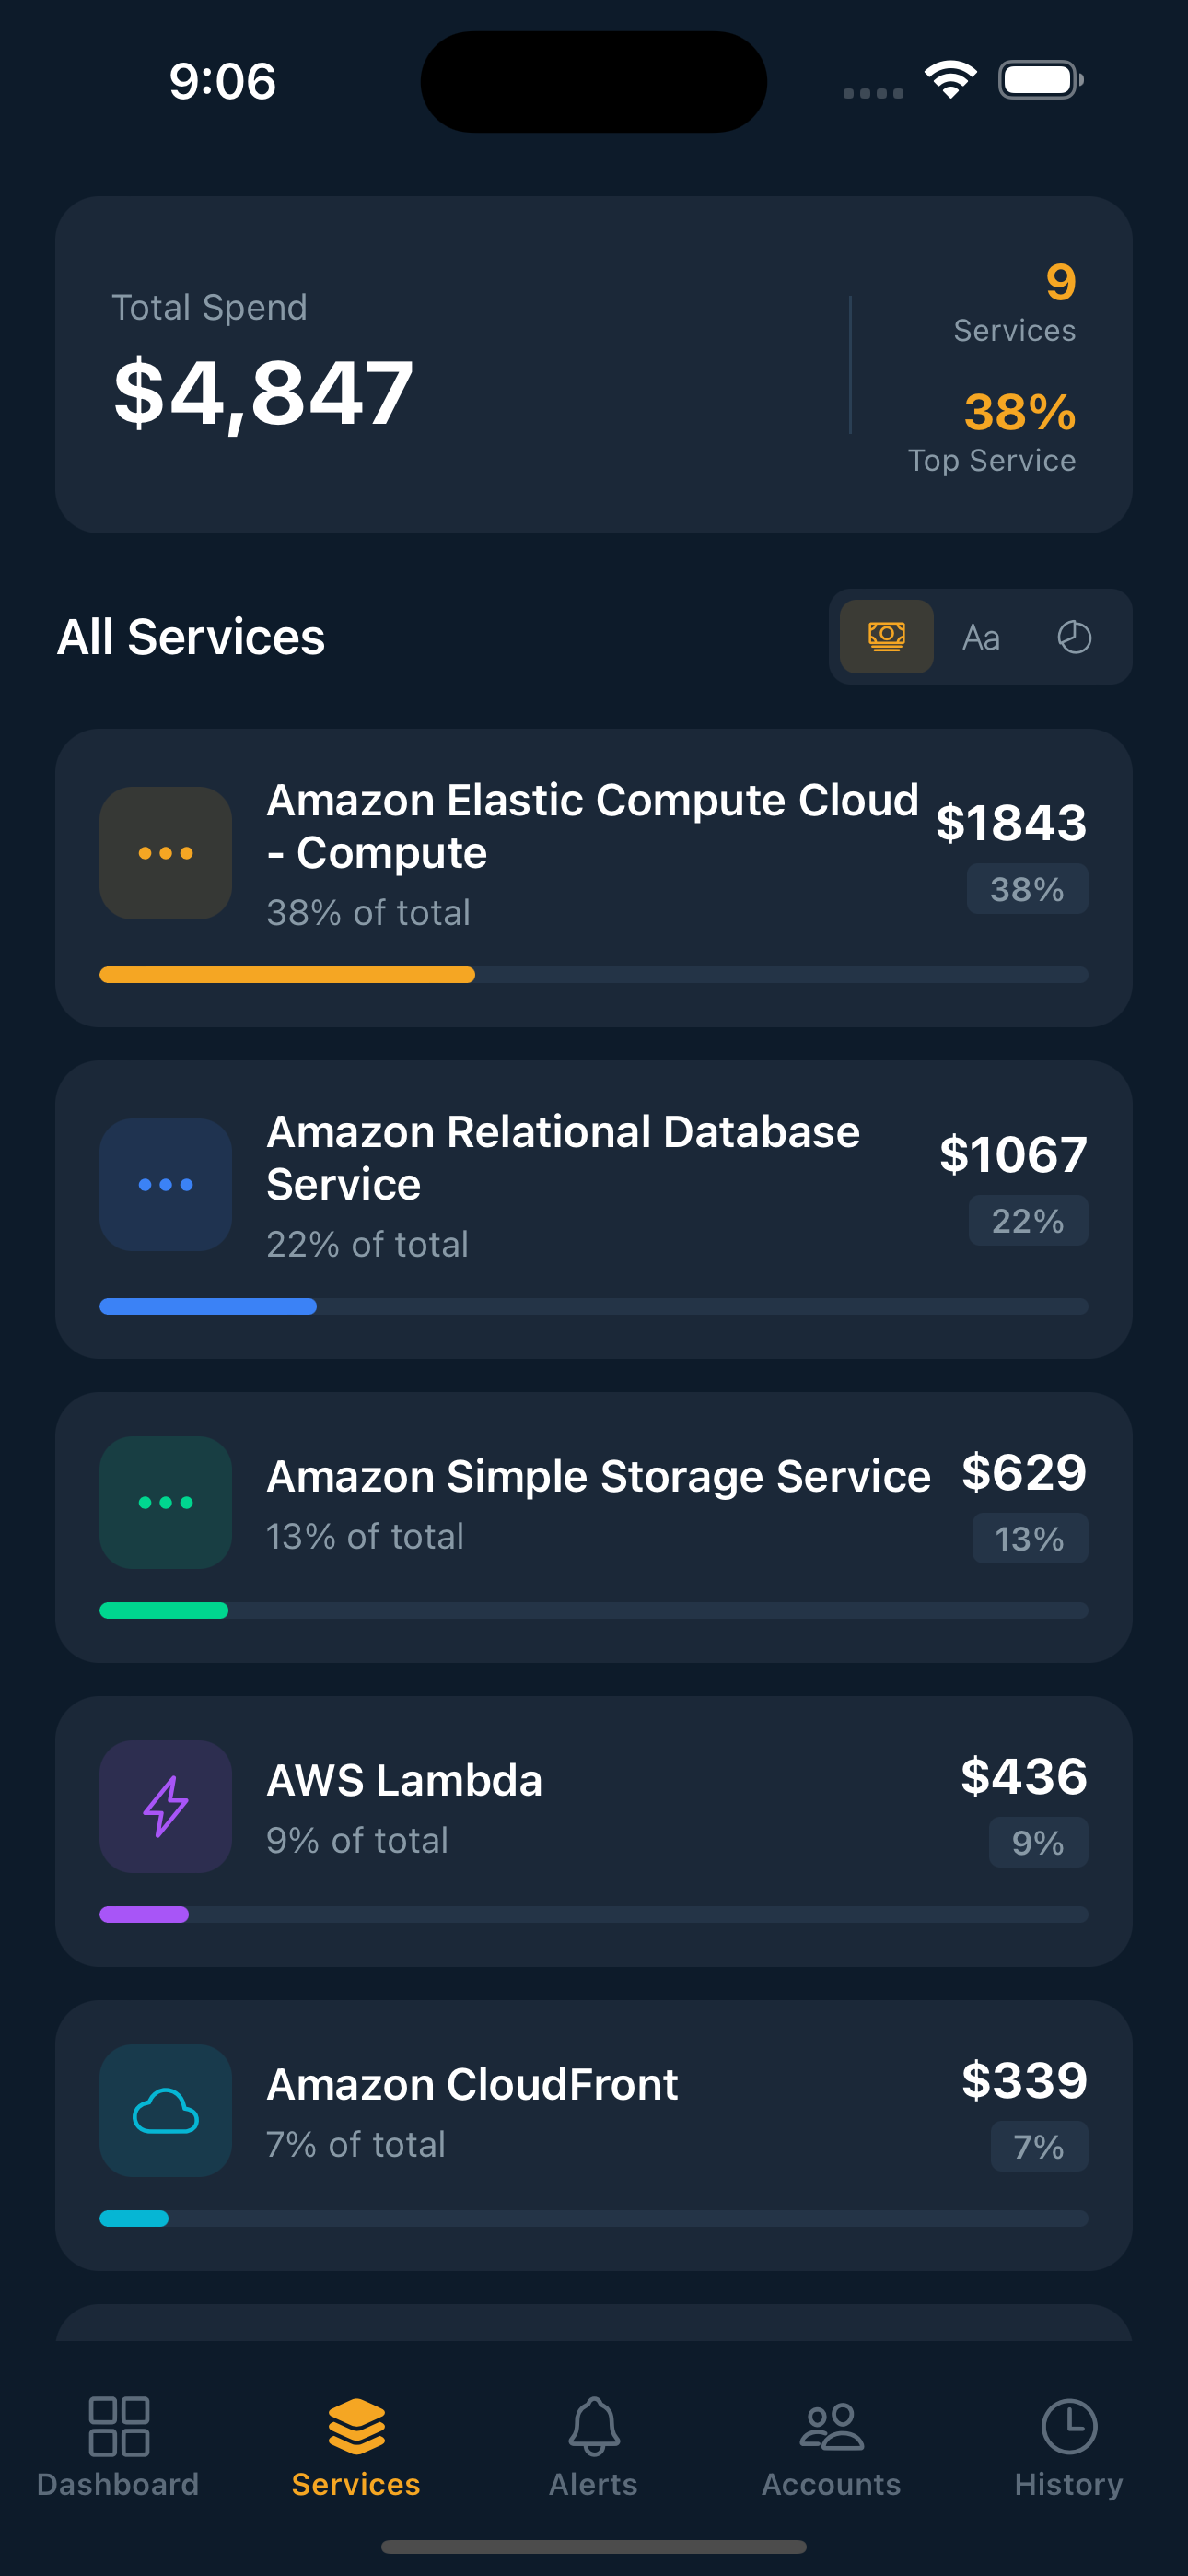Tap the 38% badge on Elastic Compute Cloud
The width and height of the screenshot is (1188, 2576).
pos(1027,889)
